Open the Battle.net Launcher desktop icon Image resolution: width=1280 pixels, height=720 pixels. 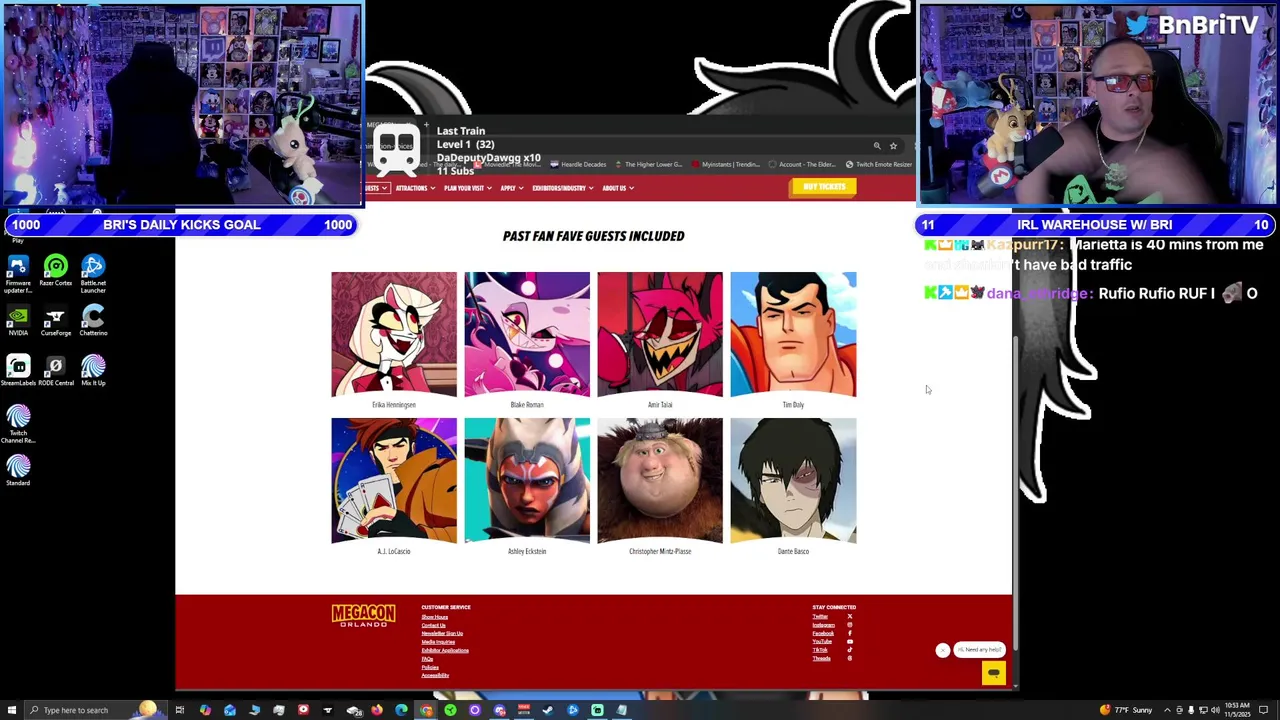pyautogui.click(x=93, y=272)
